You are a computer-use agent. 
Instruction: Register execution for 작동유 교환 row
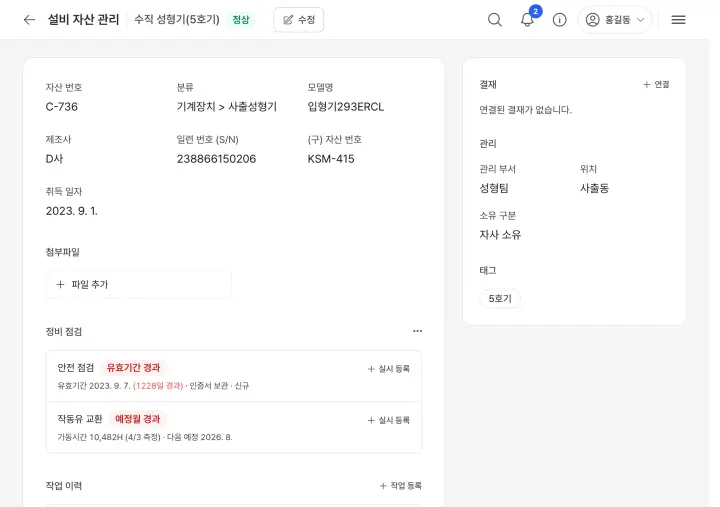tap(388, 420)
